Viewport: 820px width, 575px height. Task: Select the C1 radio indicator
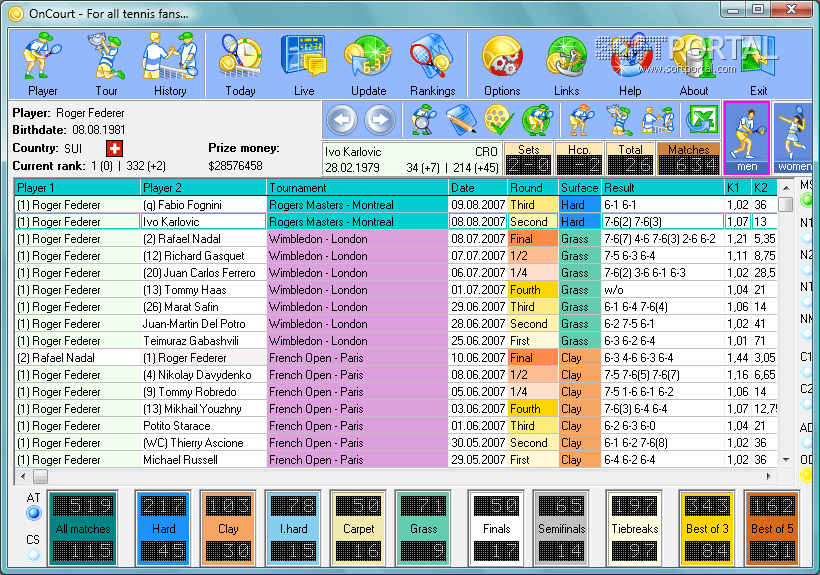[x=806, y=372]
